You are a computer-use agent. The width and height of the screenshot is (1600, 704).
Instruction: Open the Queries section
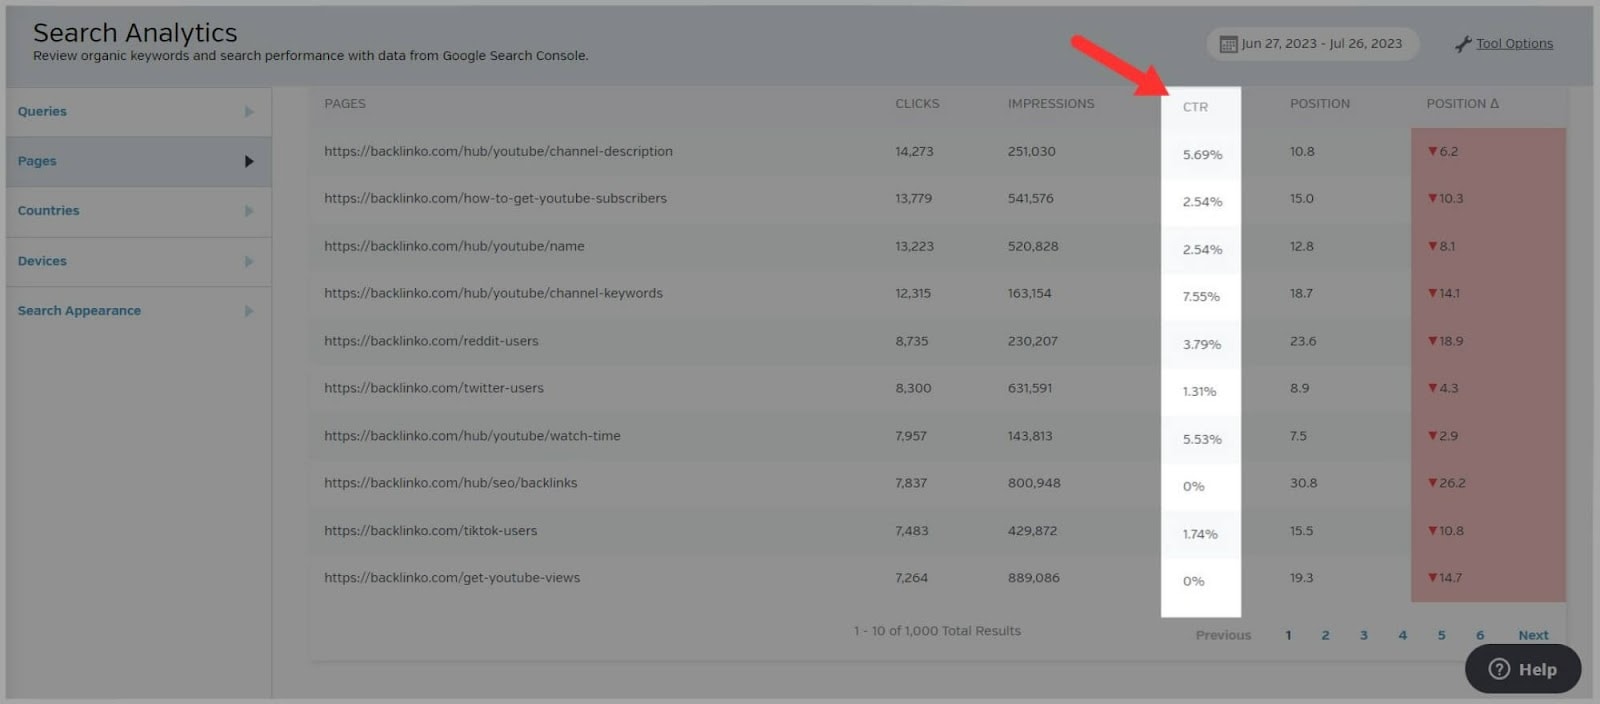click(42, 112)
